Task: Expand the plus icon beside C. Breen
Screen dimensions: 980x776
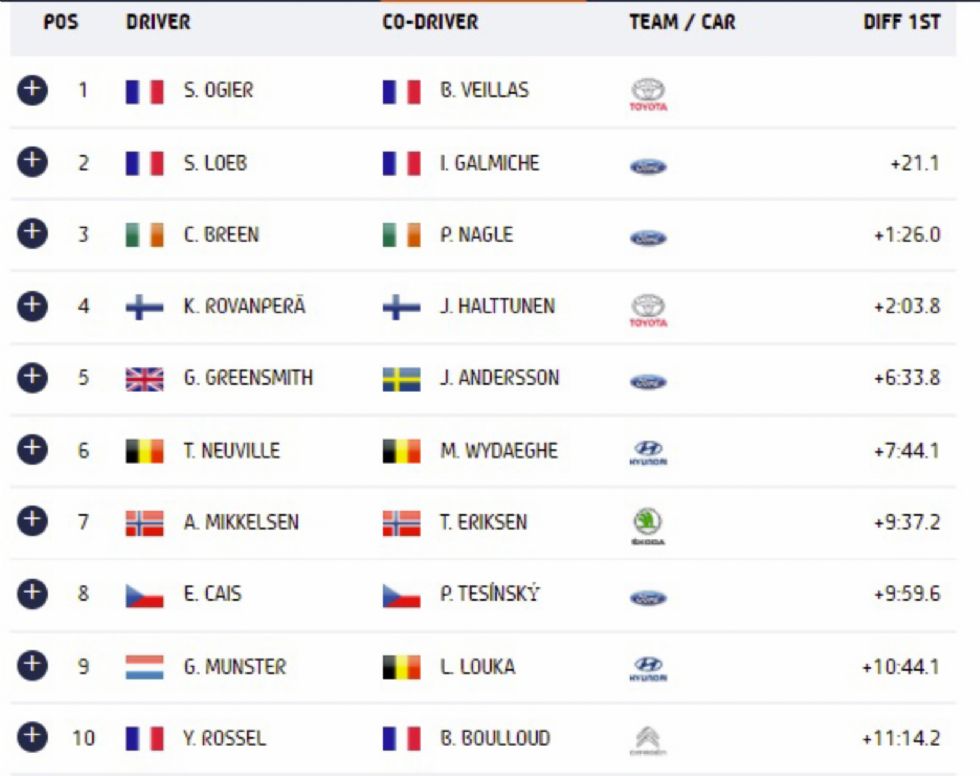Action: (32, 234)
